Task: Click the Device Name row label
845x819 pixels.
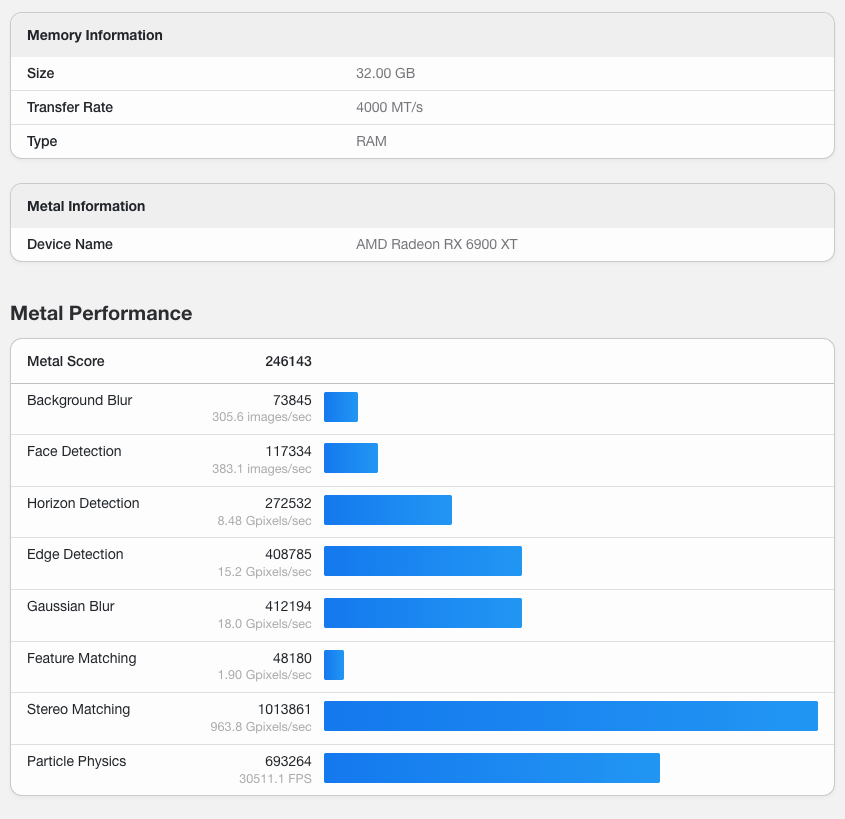Action: (70, 244)
